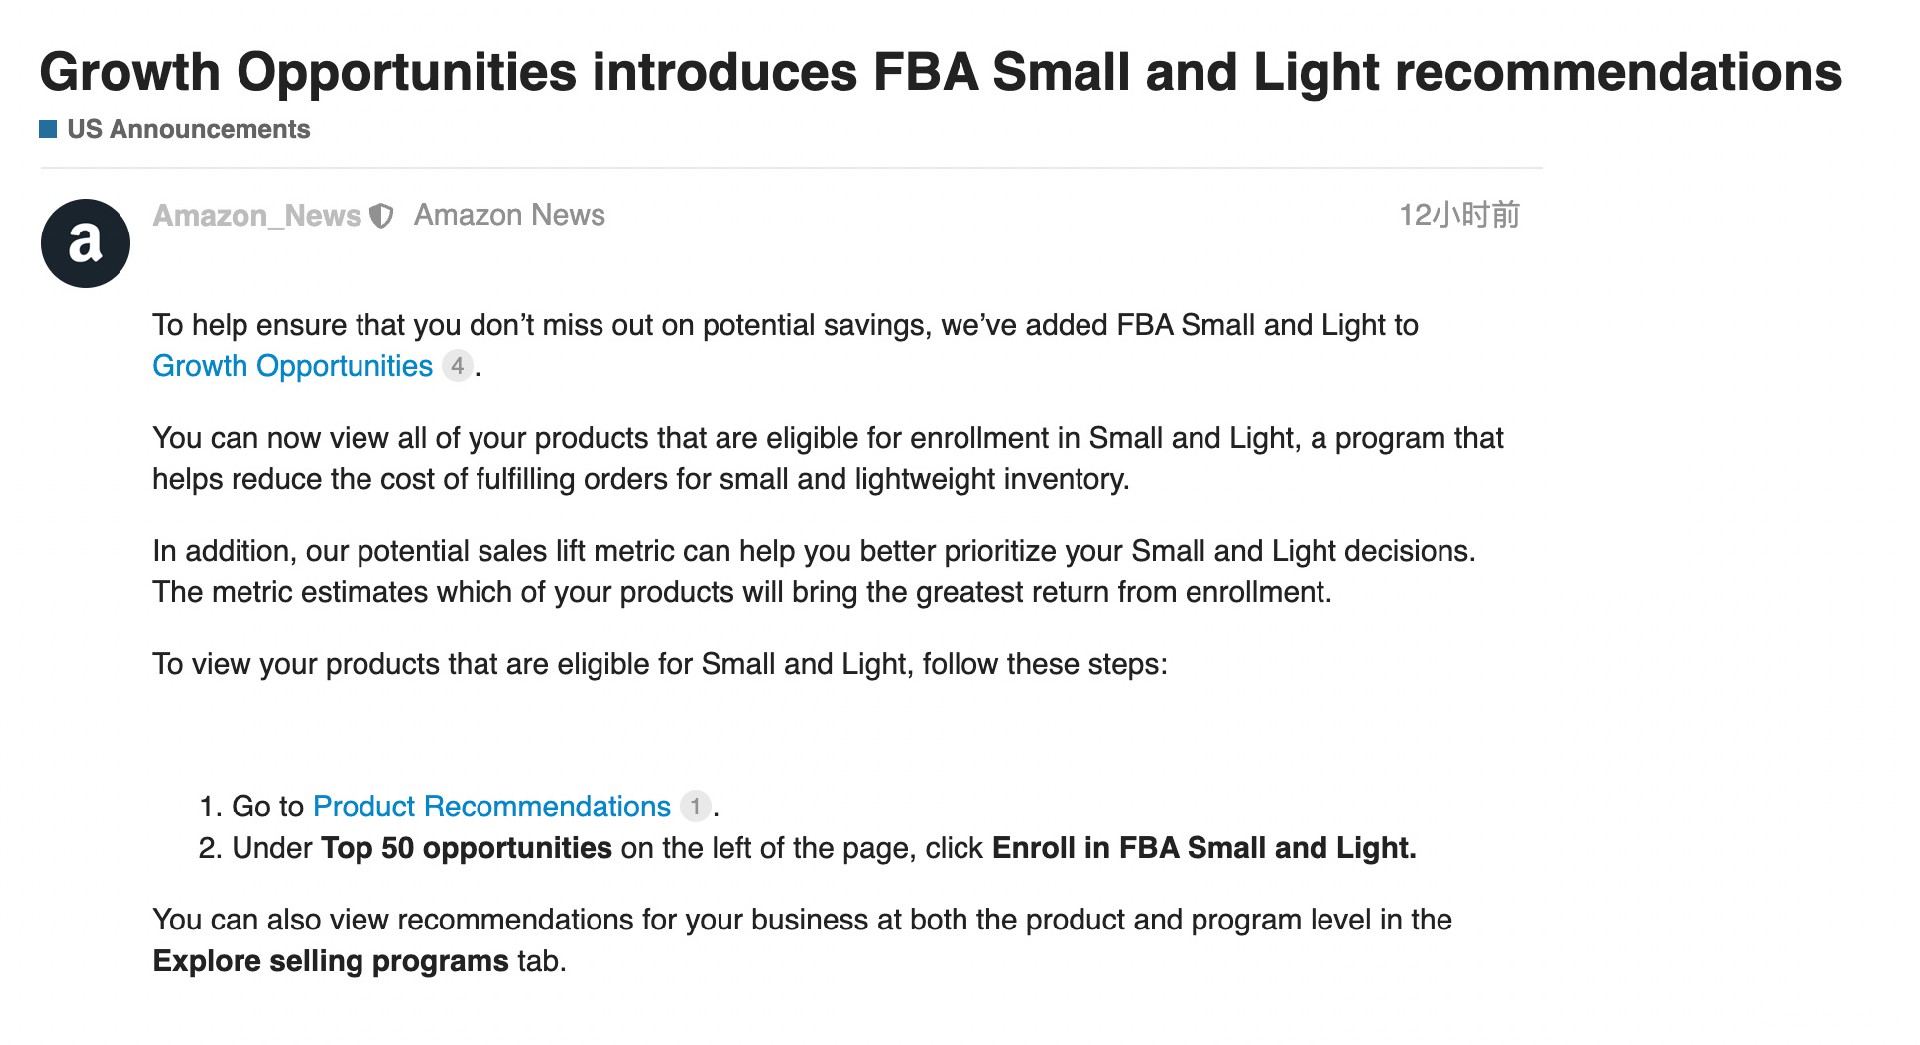The image size is (1920, 1045).
Task: Click the bold Top 50 opportunities text
Action: (x=466, y=848)
